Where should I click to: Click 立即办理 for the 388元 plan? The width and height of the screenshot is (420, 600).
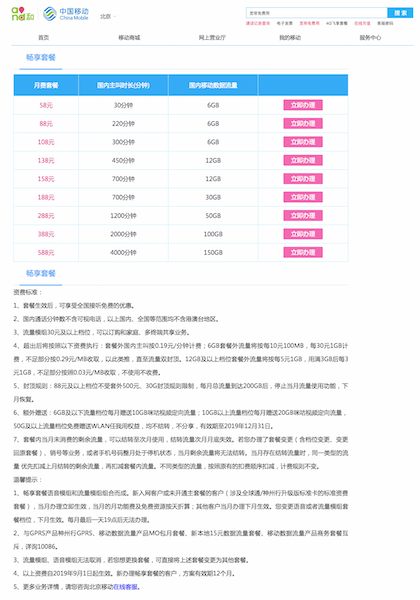303,234
